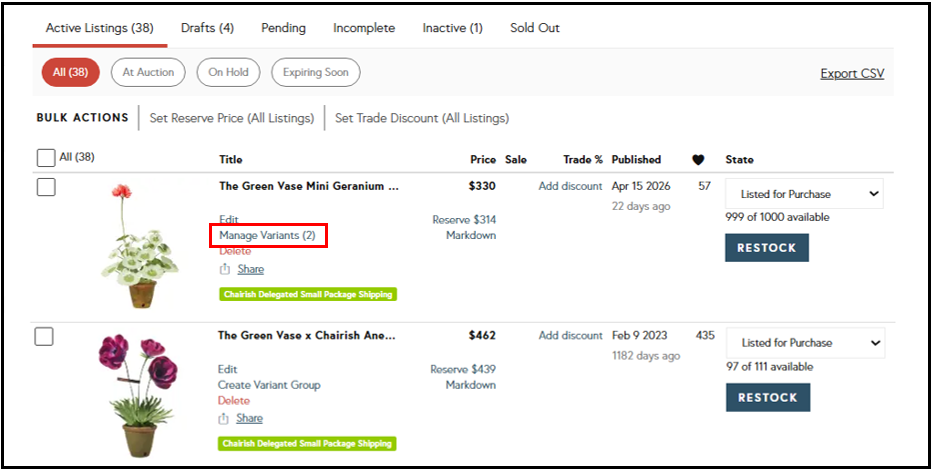Delete the Chairish Anemone listing

click(234, 401)
